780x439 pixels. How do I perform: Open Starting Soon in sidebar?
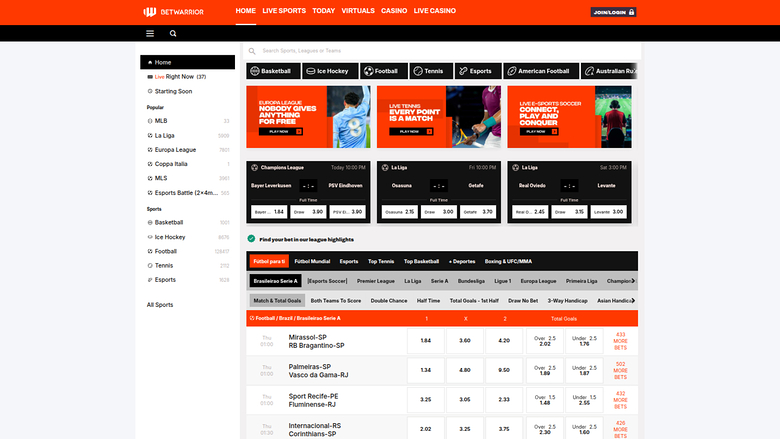tap(188, 91)
